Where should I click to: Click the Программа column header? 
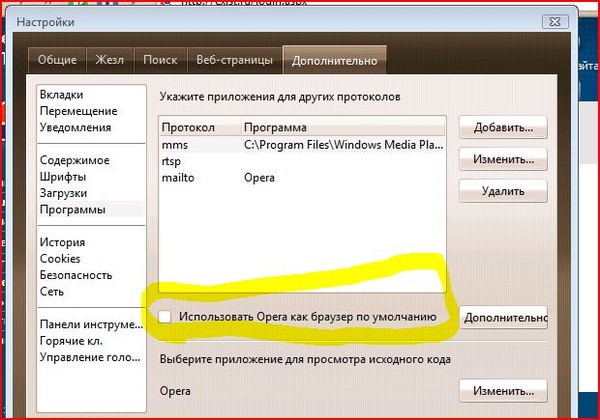coord(343,127)
